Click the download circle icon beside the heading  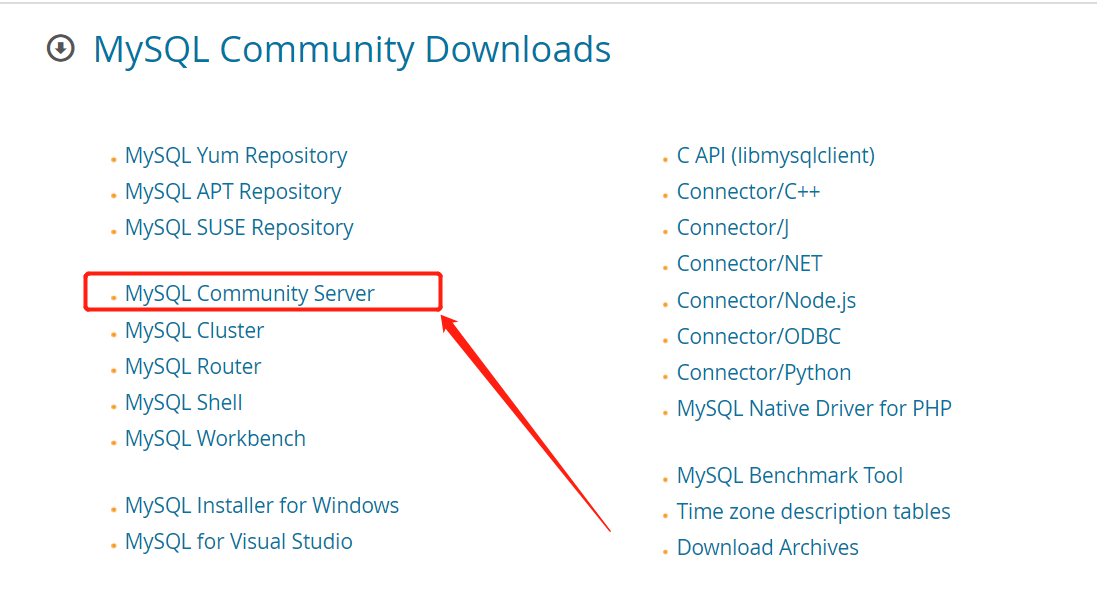pos(61,48)
